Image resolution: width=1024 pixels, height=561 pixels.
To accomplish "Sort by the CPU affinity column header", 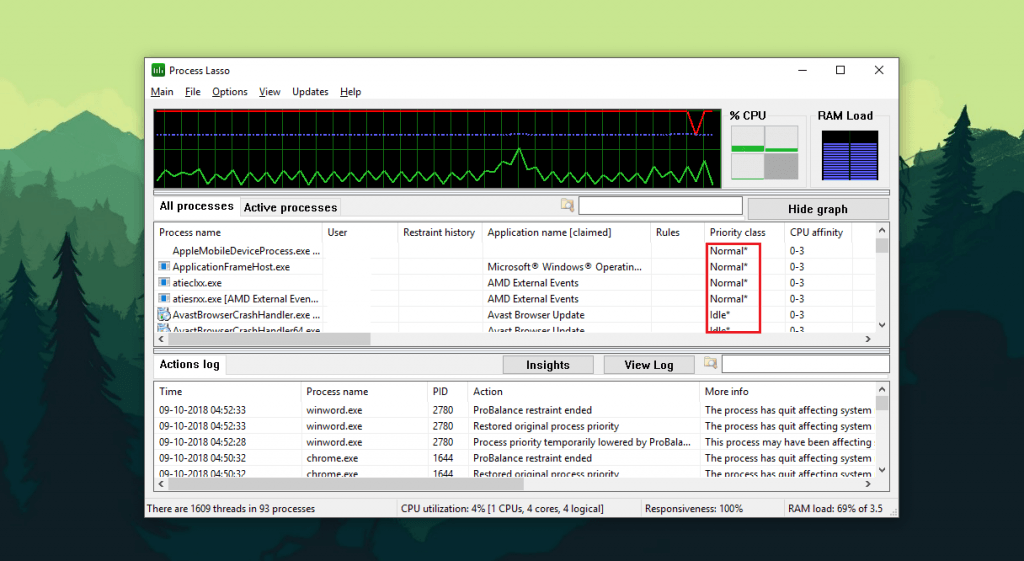I will coord(818,232).
